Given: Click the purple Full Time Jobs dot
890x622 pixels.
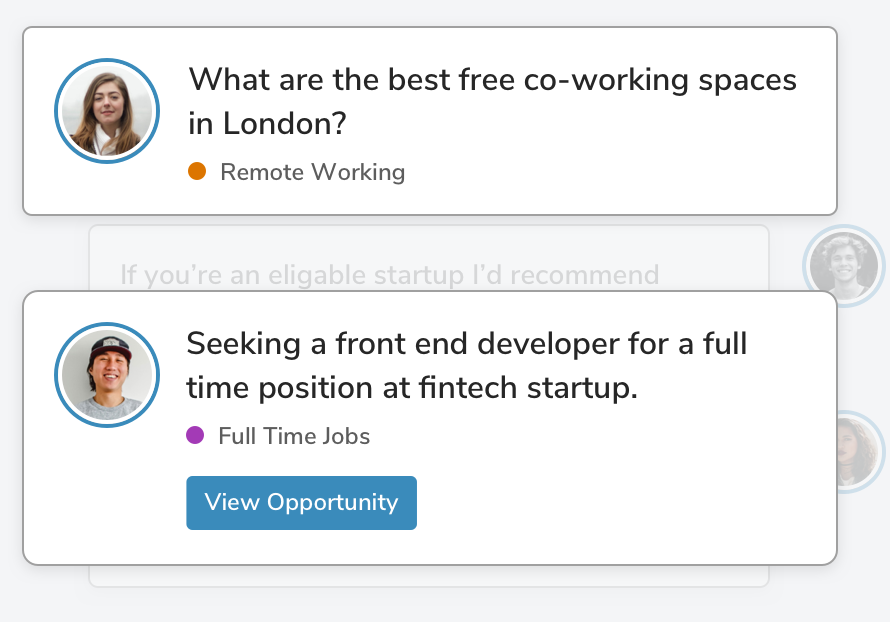Looking at the screenshot, I should pos(195,435).
